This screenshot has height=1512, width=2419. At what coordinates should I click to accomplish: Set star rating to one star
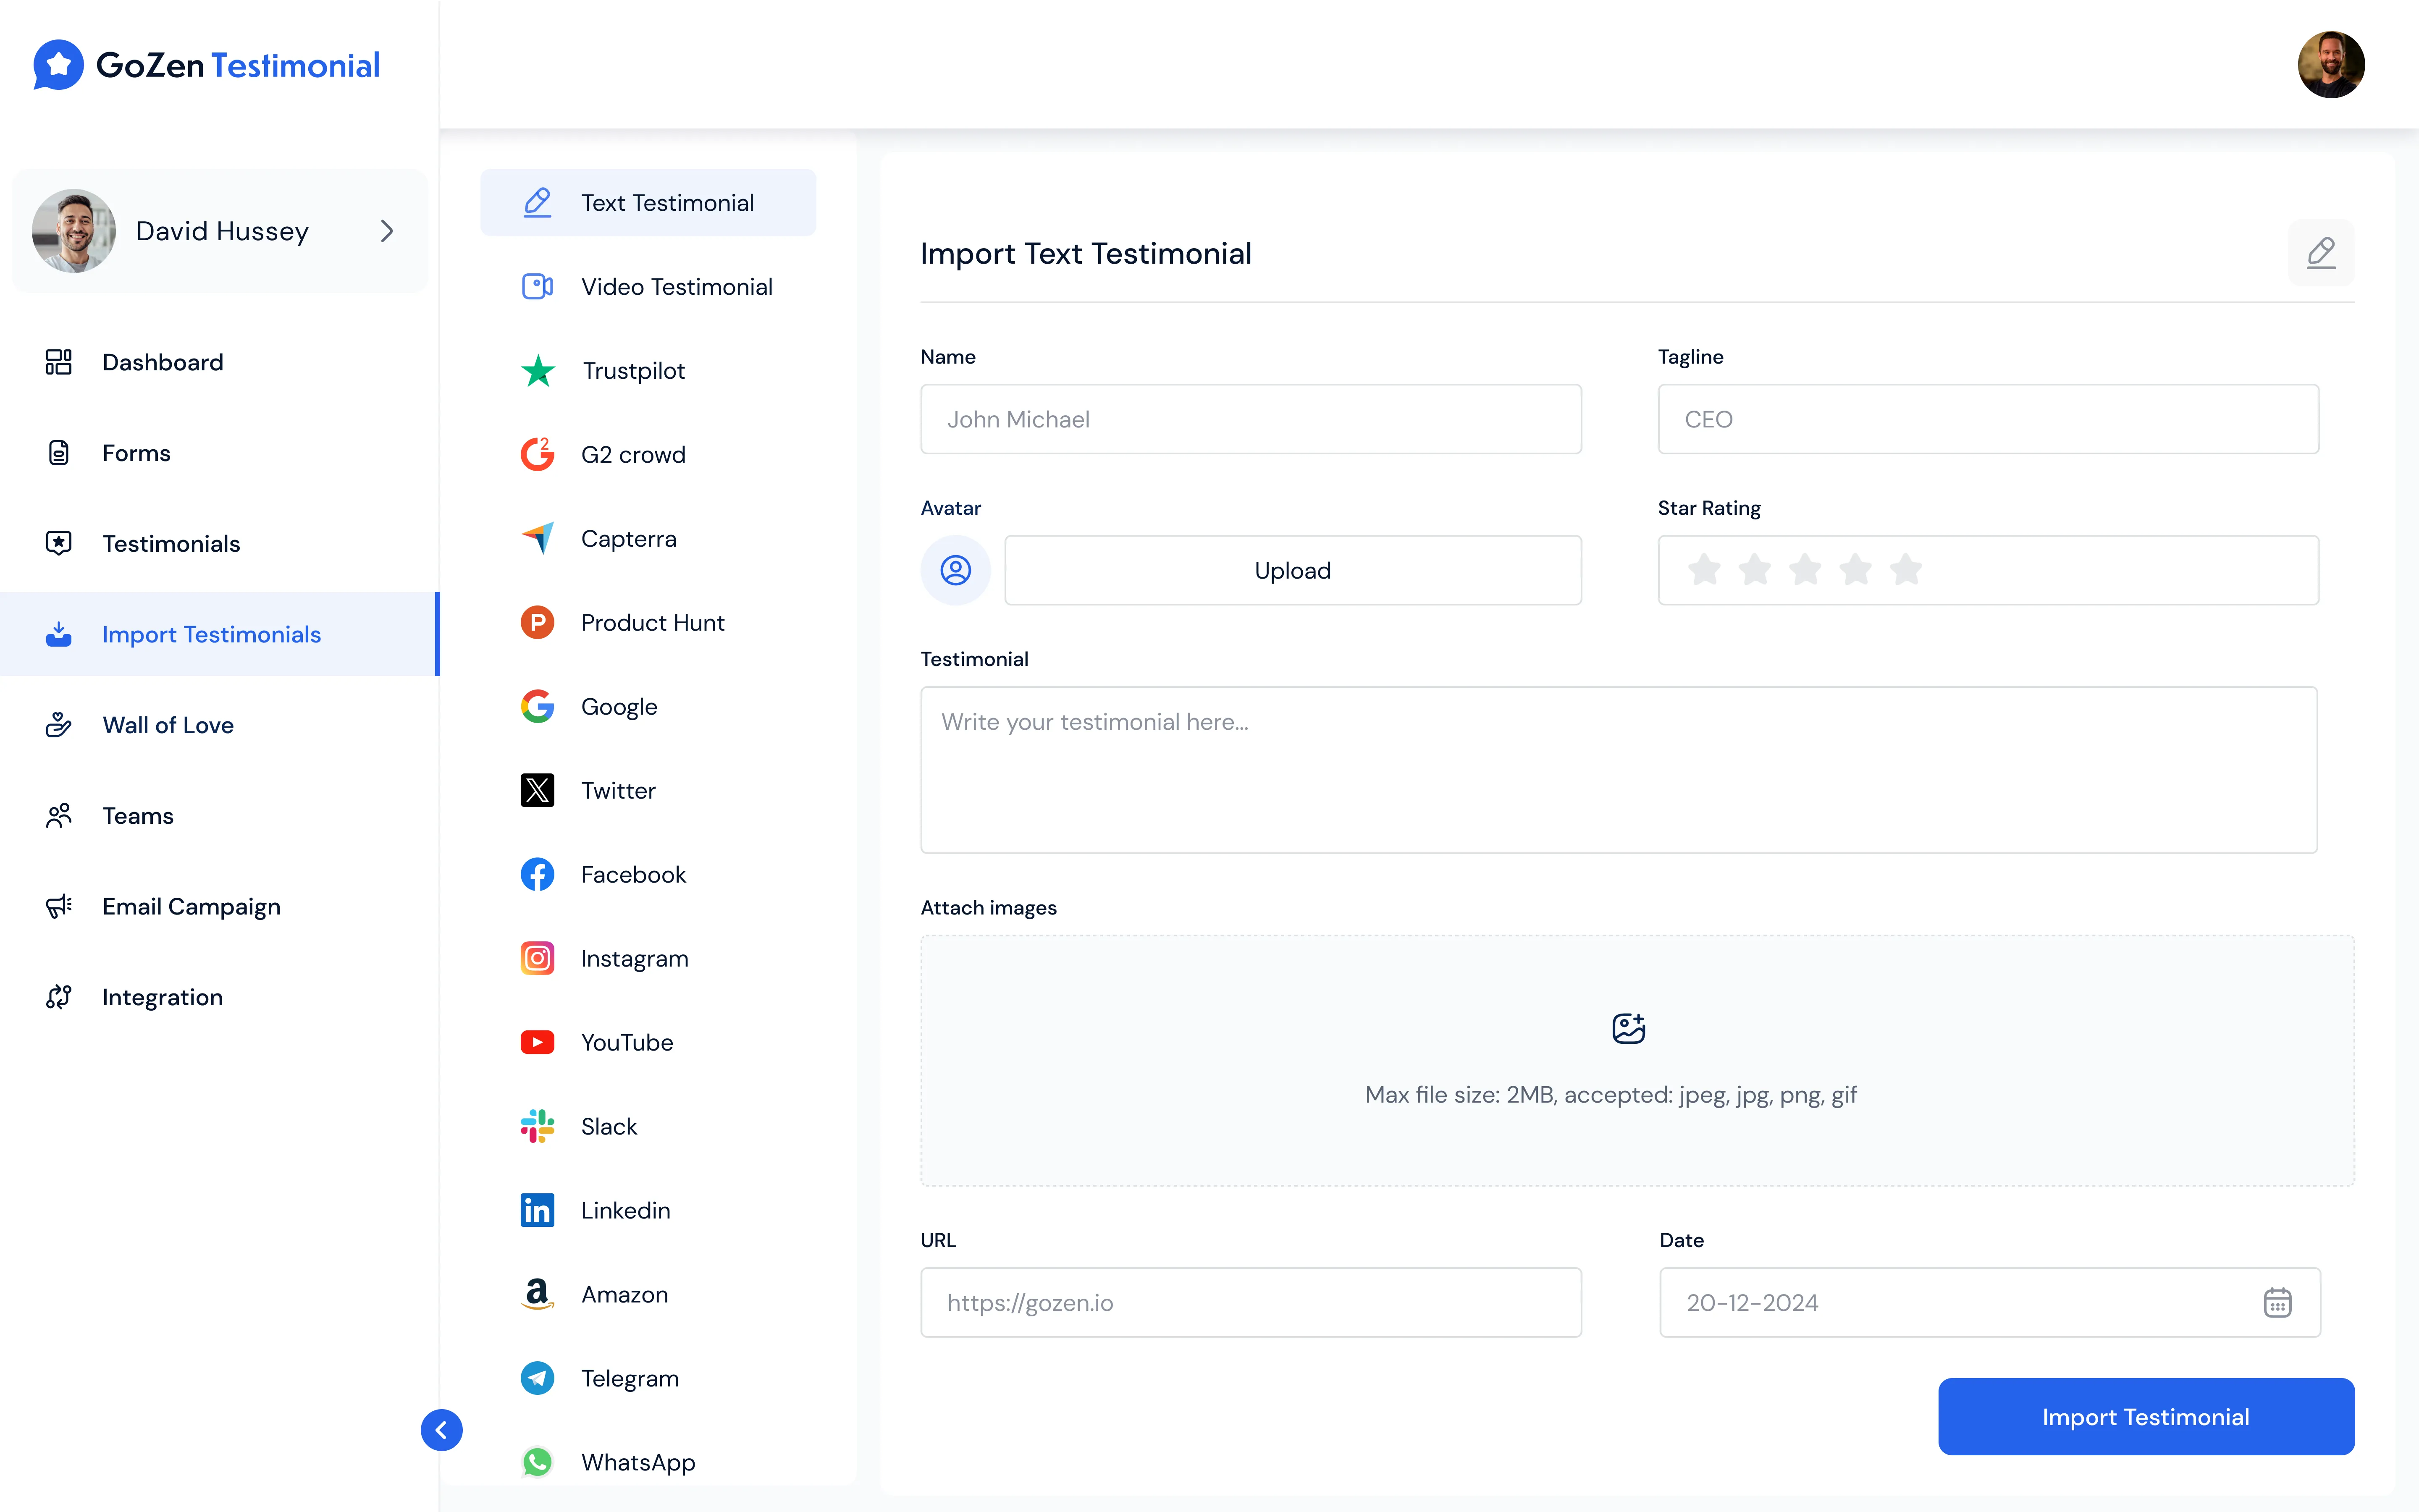[x=1704, y=570]
